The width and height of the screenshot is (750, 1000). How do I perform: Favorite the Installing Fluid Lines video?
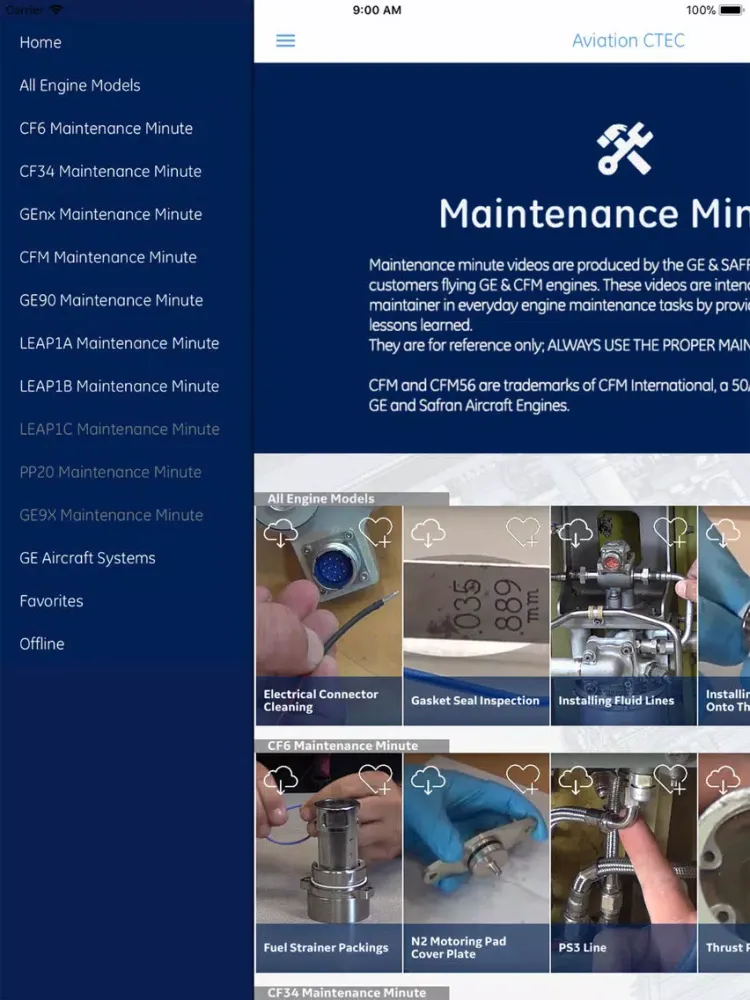point(670,531)
